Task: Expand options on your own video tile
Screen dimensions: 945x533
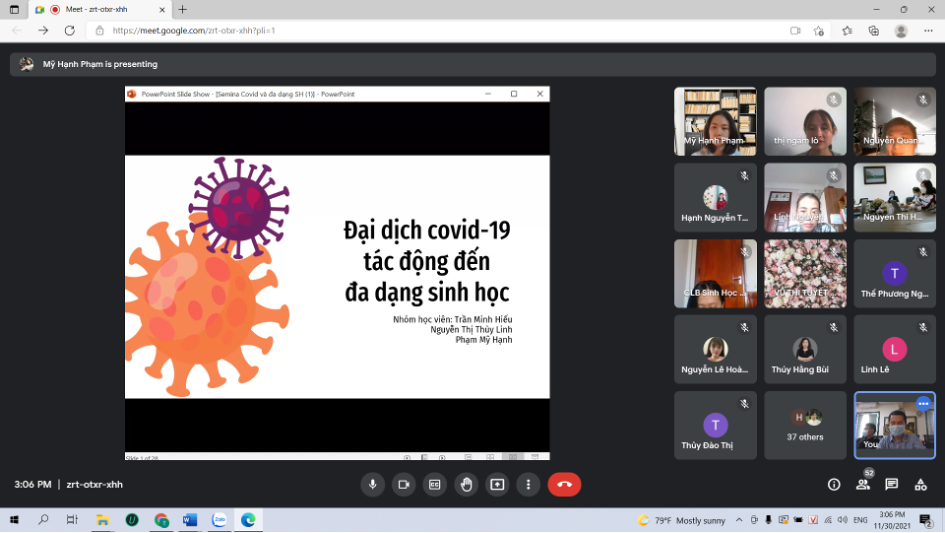Action: (923, 403)
